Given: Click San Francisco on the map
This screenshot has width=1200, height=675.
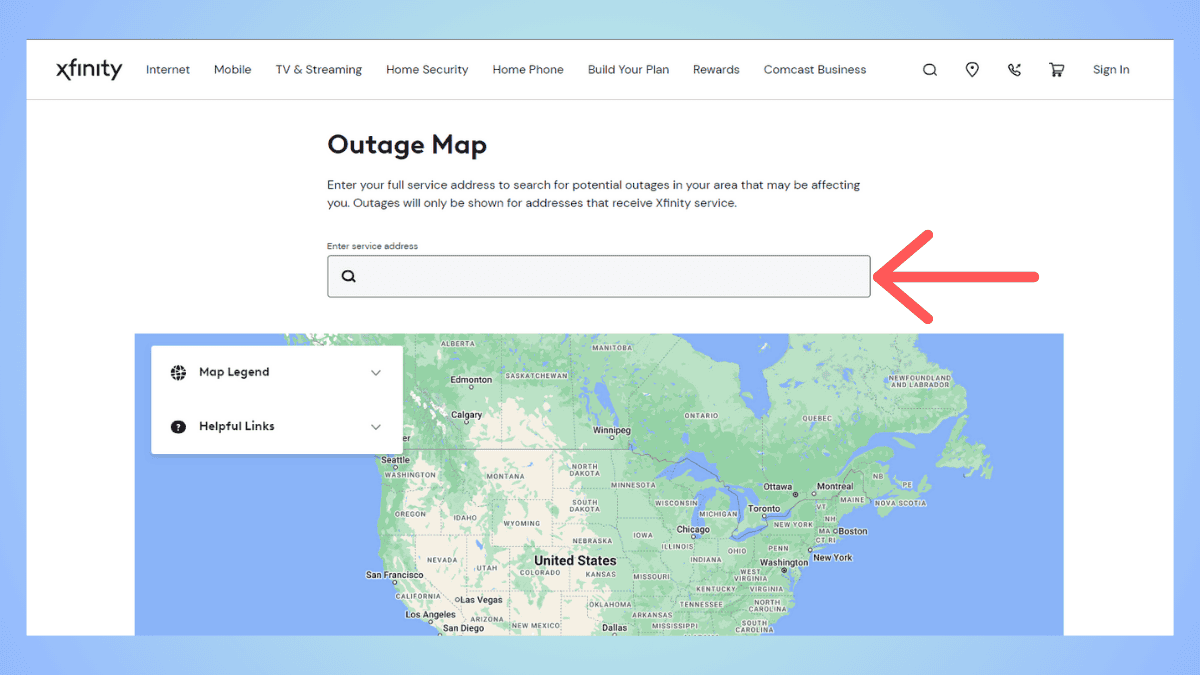Looking at the screenshot, I should coord(395,575).
